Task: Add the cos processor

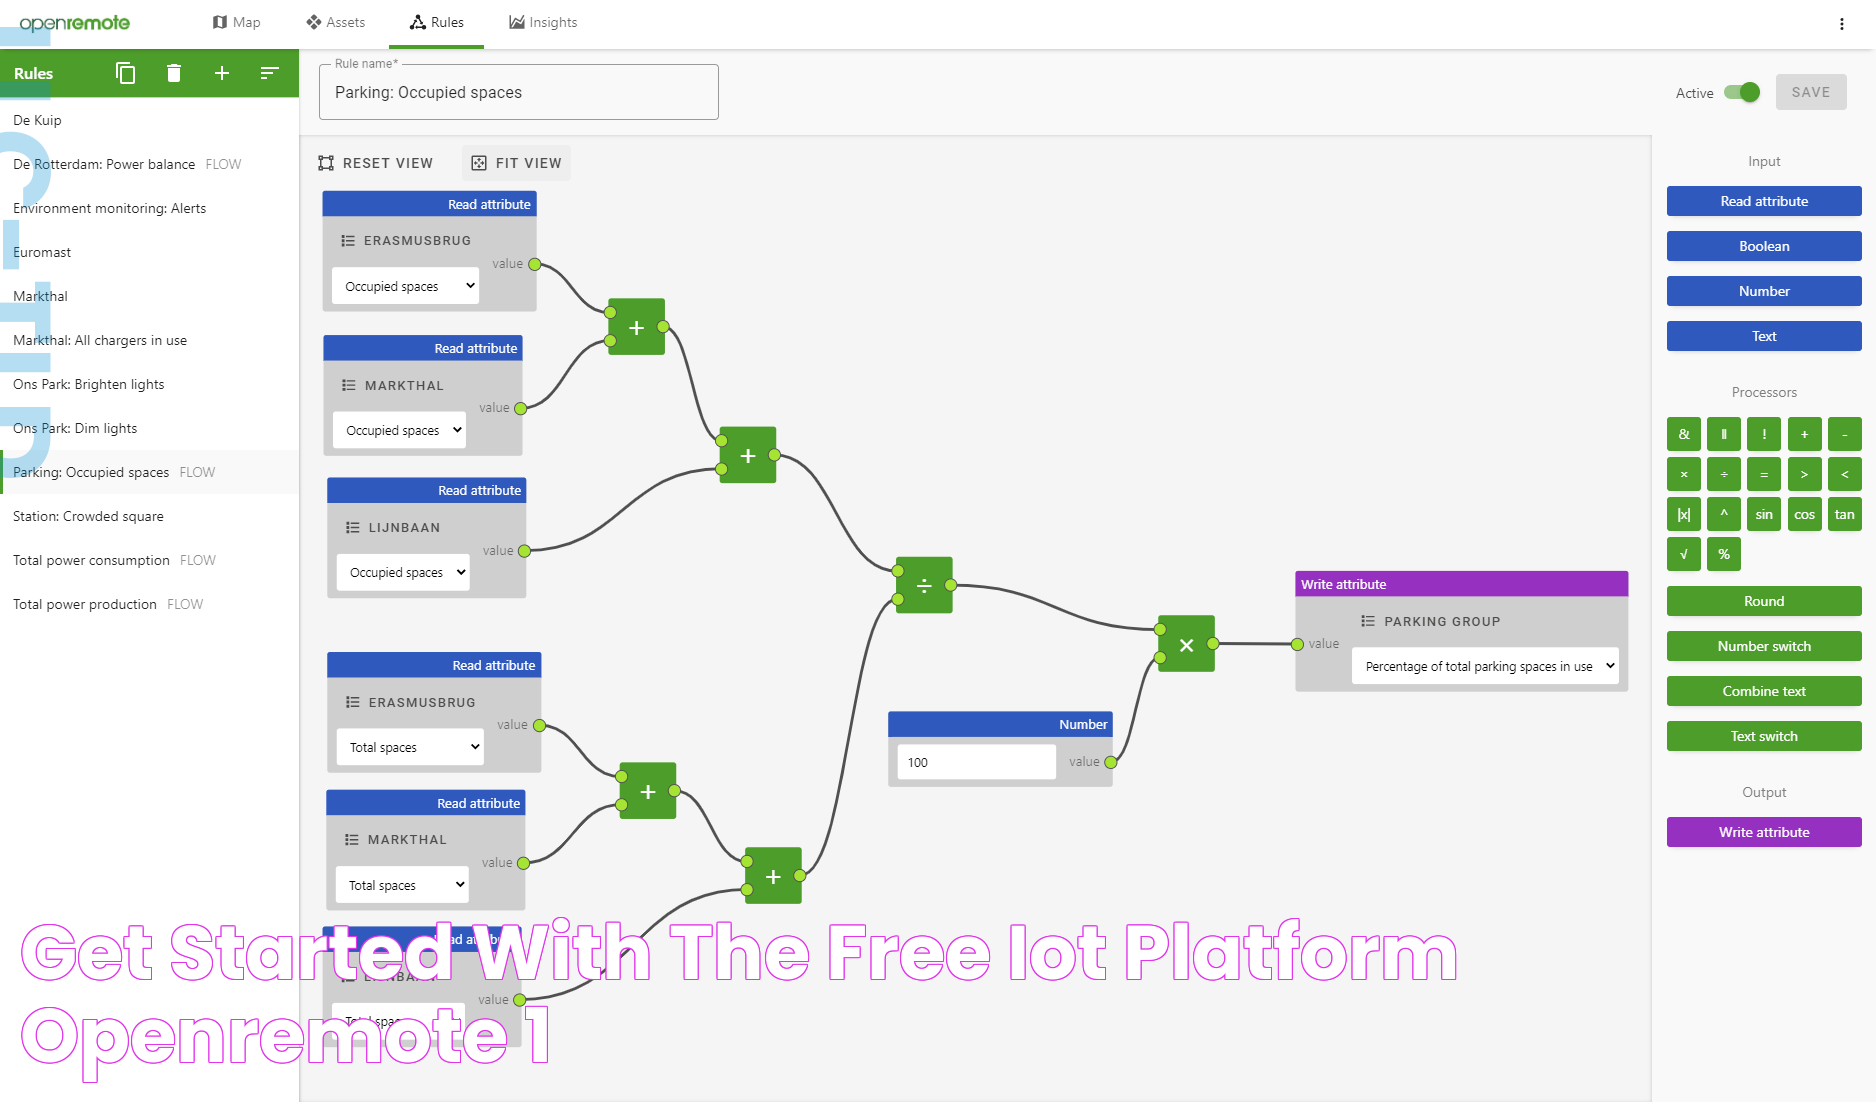Action: (x=1804, y=514)
